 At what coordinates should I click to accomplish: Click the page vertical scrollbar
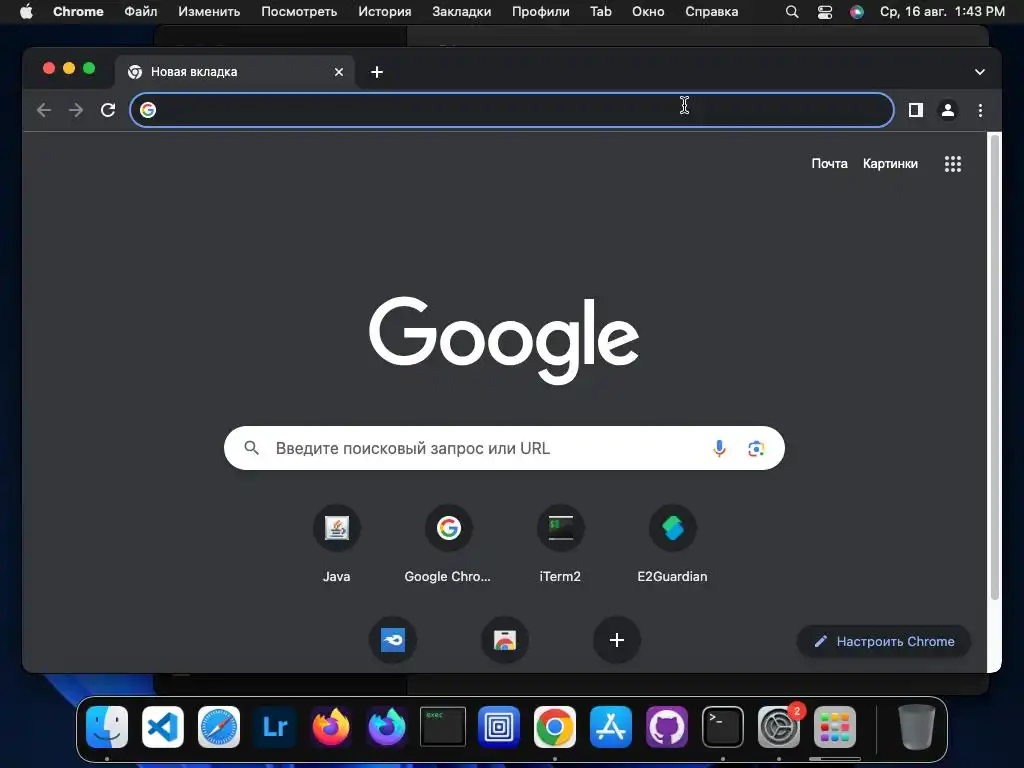995,366
